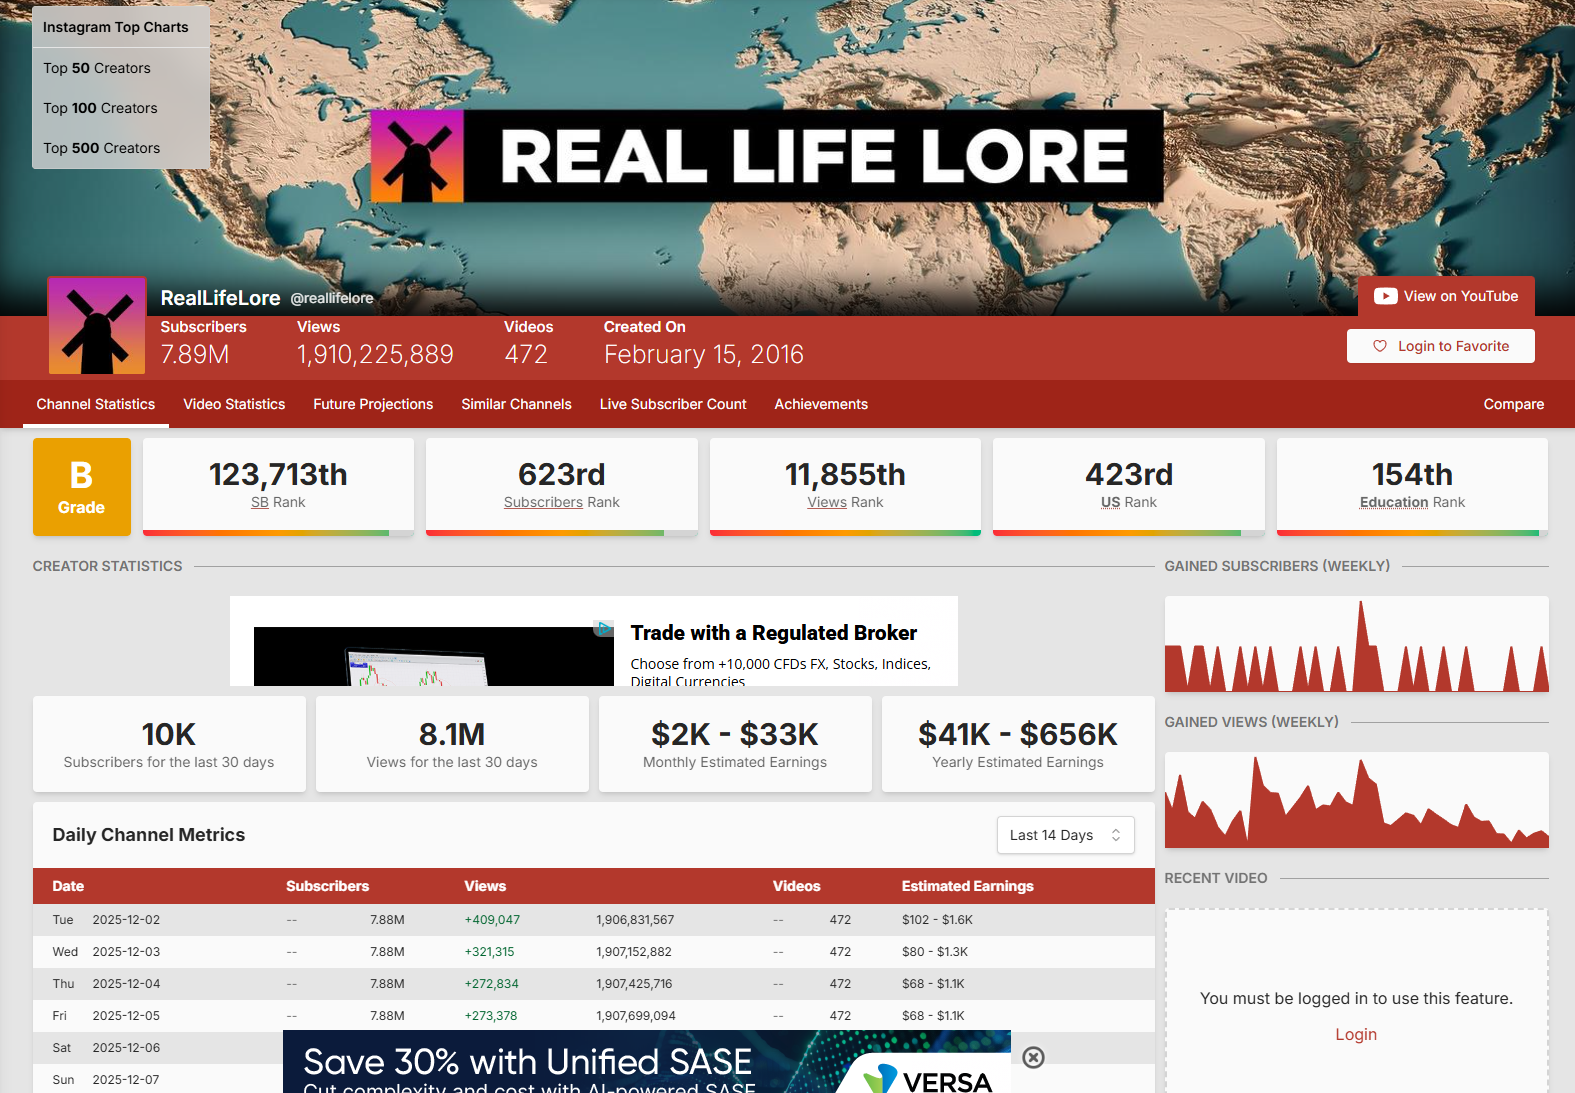Click the Education Rank card
The width and height of the screenshot is (1575, 1093).
pos(1411,485)
